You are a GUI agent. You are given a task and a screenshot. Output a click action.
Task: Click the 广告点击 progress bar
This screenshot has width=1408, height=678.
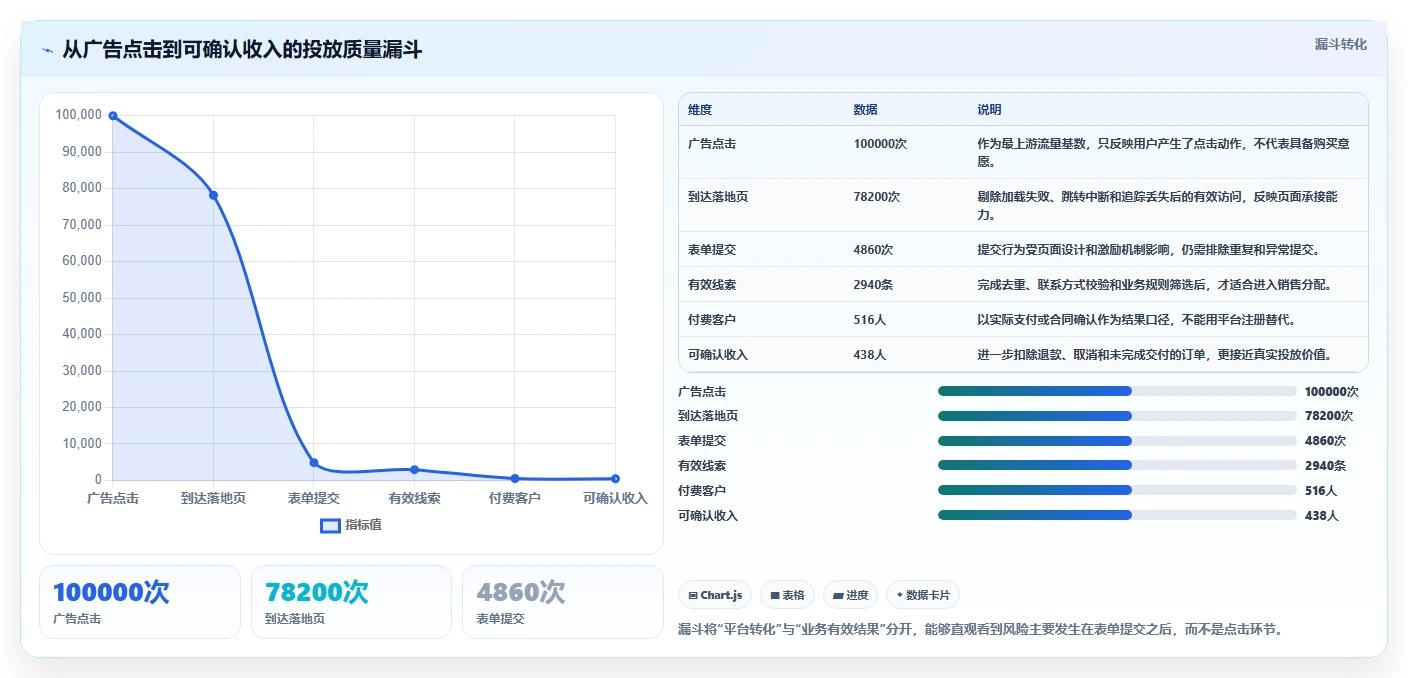1117,391
